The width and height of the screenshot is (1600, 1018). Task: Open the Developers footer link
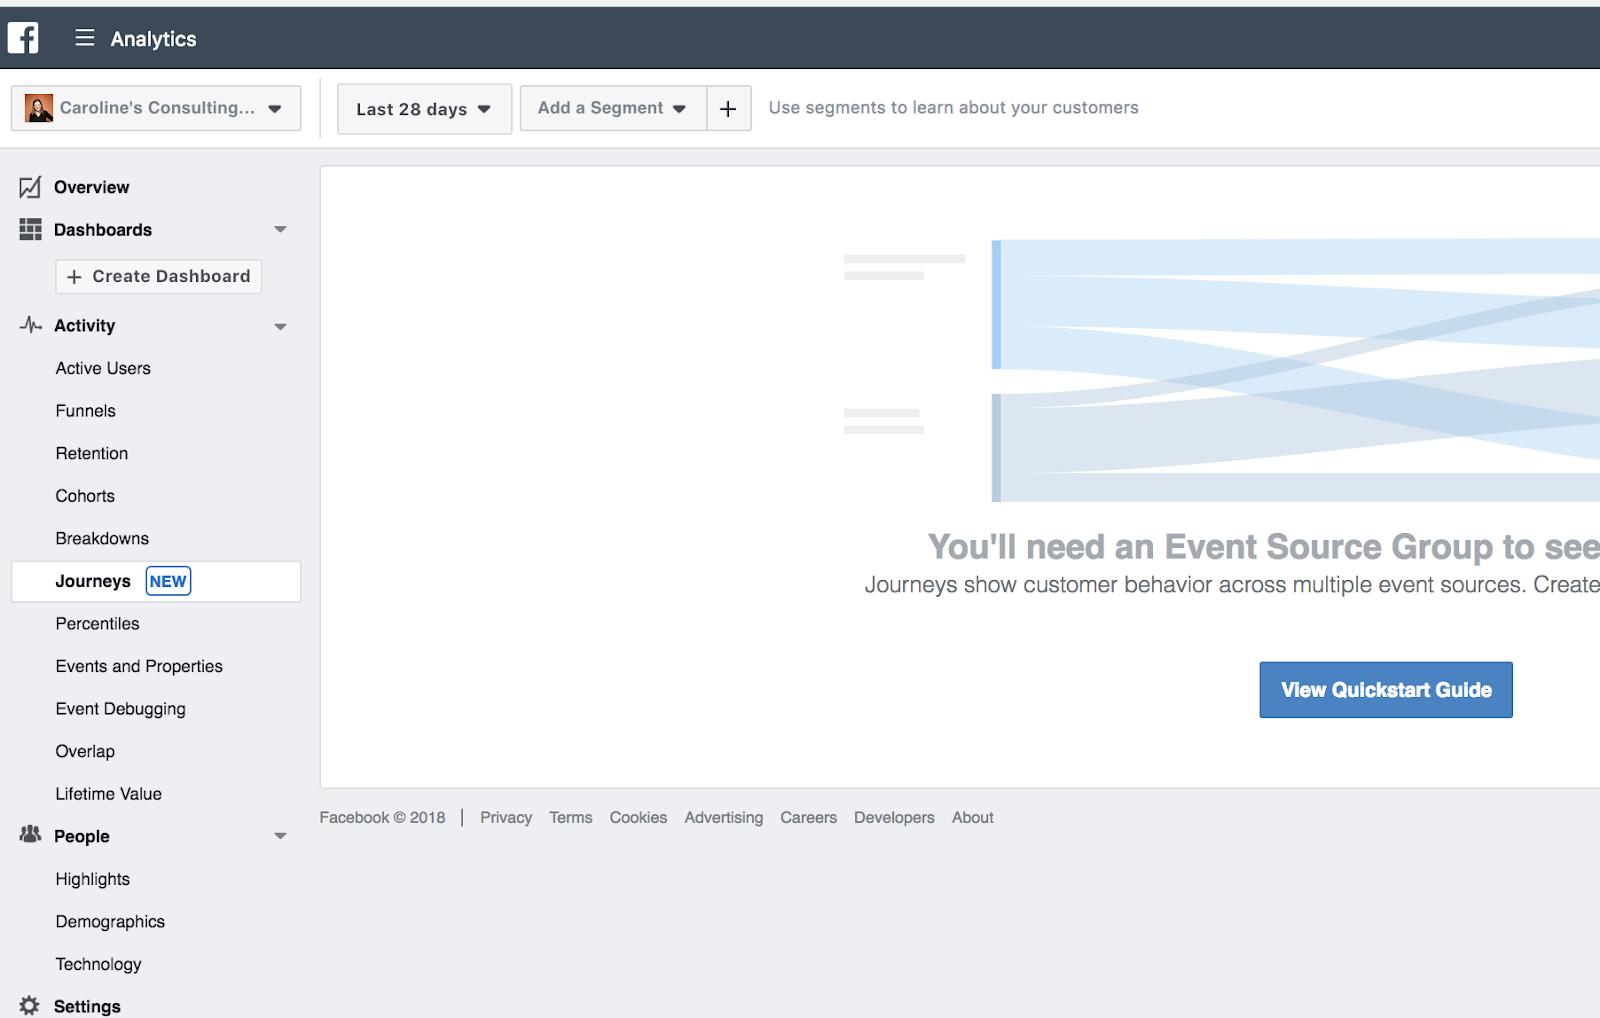894,818
